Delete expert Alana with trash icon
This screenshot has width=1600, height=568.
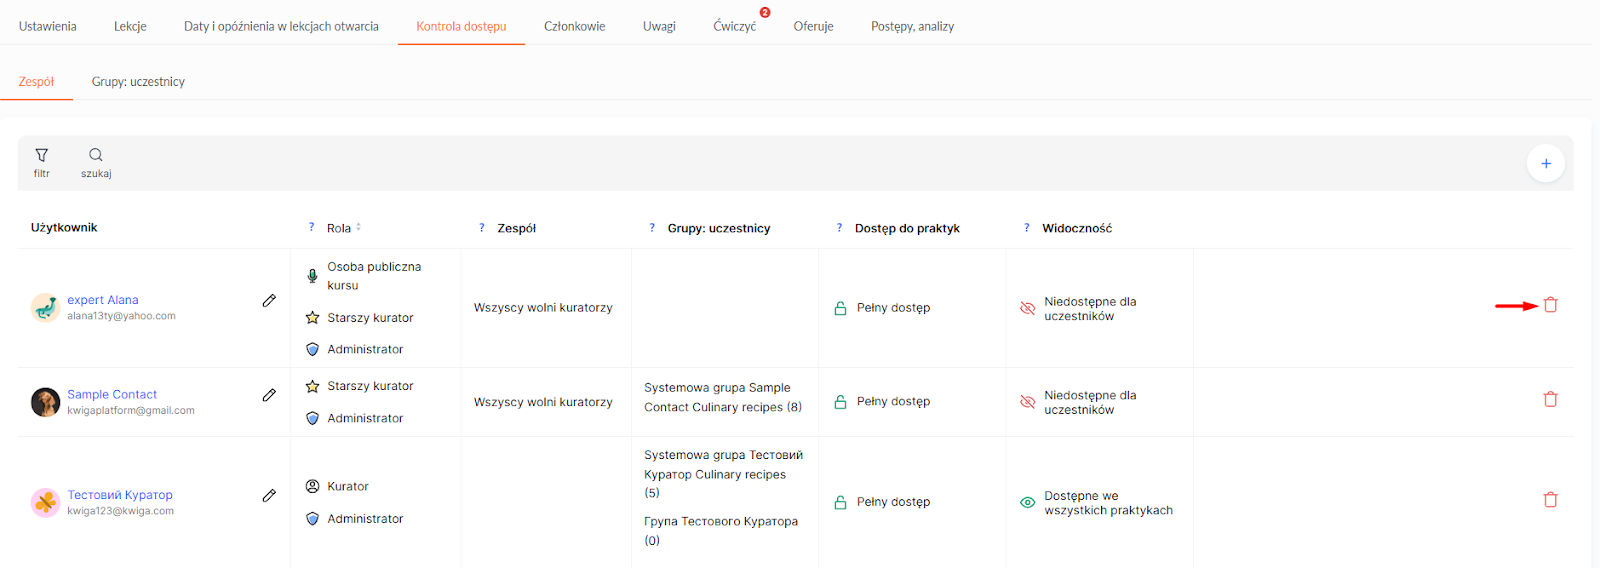pos(1550,305)
